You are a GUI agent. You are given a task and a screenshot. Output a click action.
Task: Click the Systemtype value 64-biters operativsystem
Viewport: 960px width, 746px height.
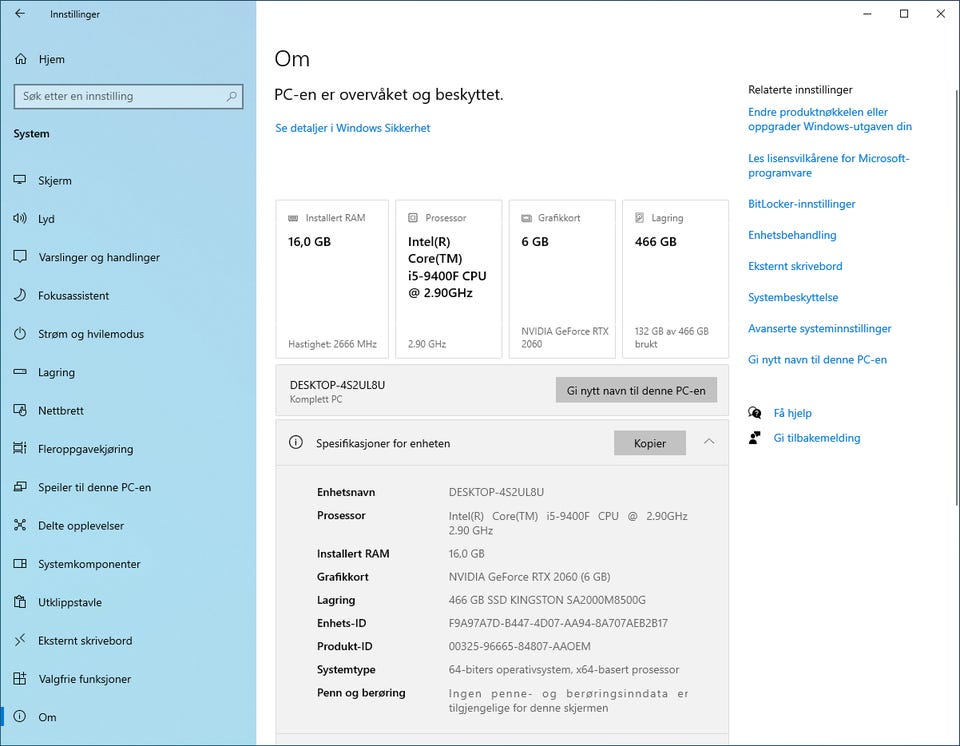coord(564,669)
